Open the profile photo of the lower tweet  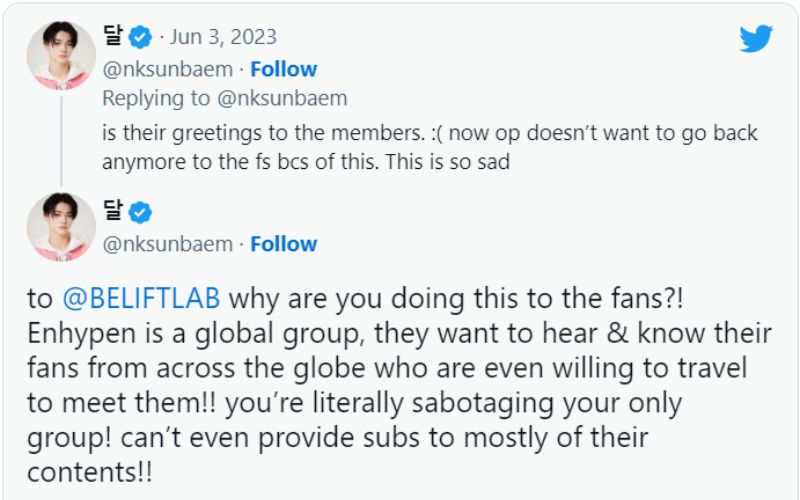point(61,227)
